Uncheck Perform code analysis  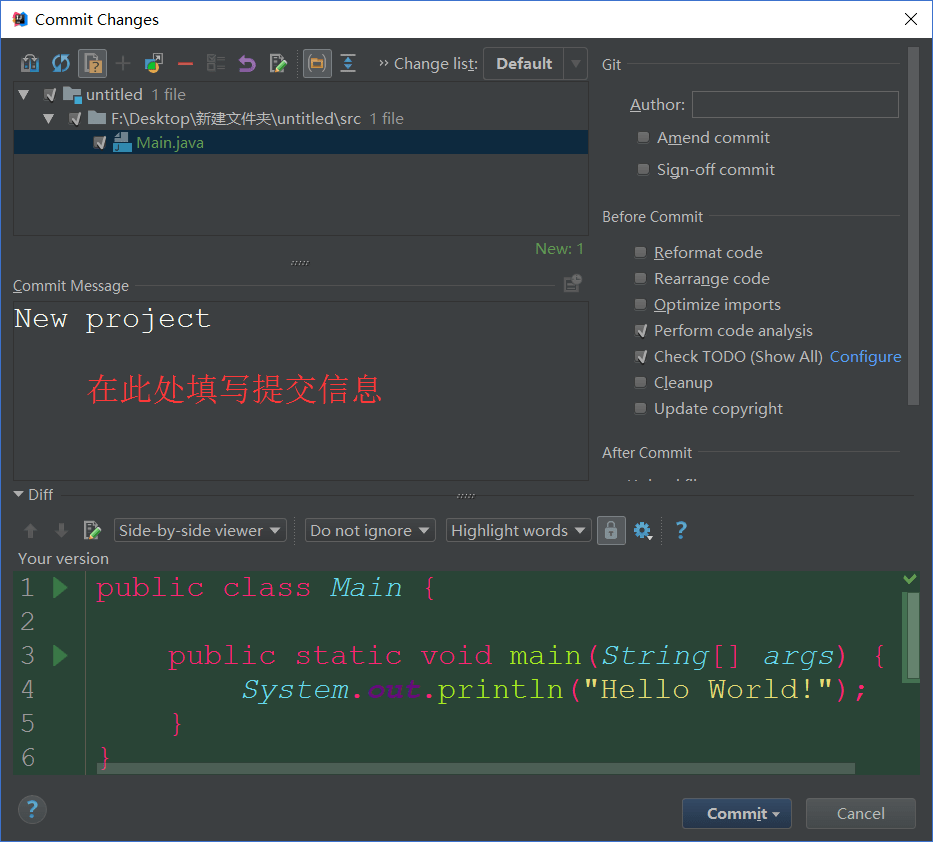pos(641,331)
